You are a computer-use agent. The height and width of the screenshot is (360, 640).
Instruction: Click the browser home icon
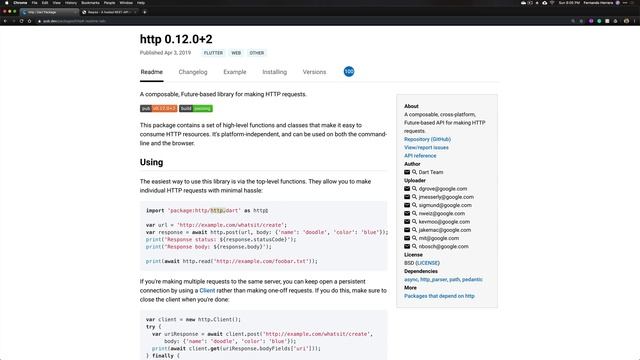[x=29, y=21]
